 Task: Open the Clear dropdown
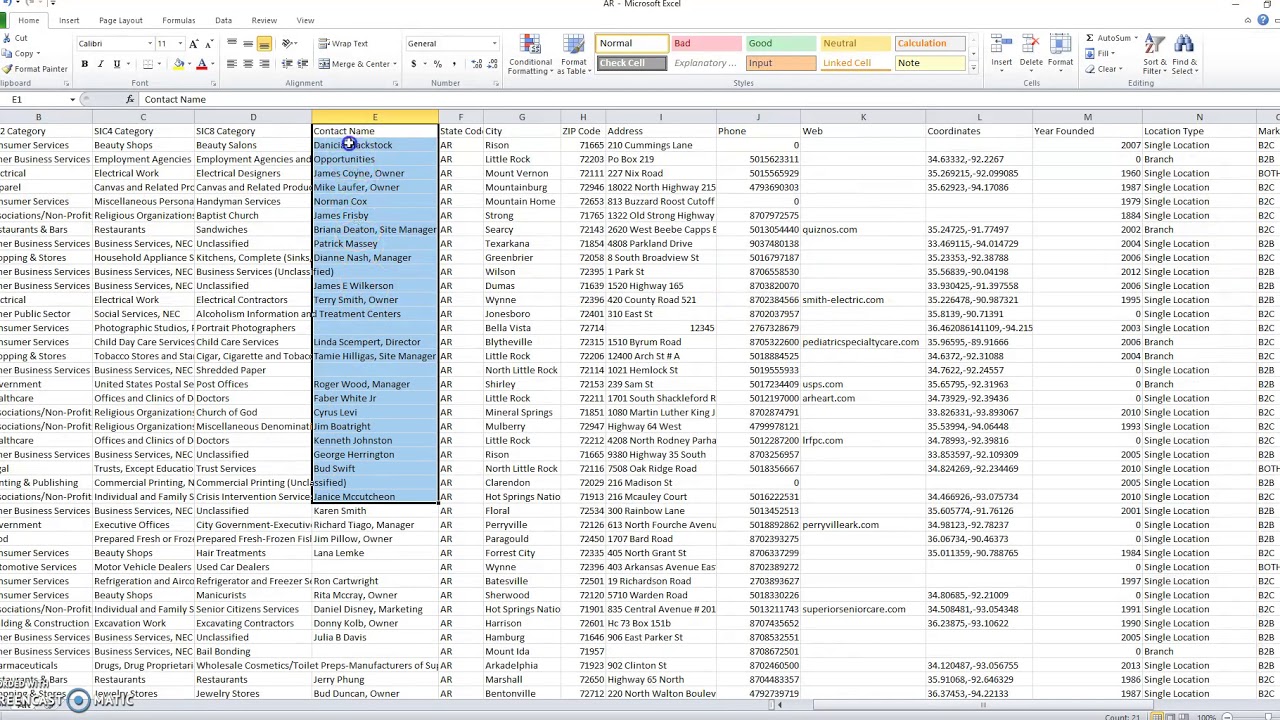point(1104,69)
